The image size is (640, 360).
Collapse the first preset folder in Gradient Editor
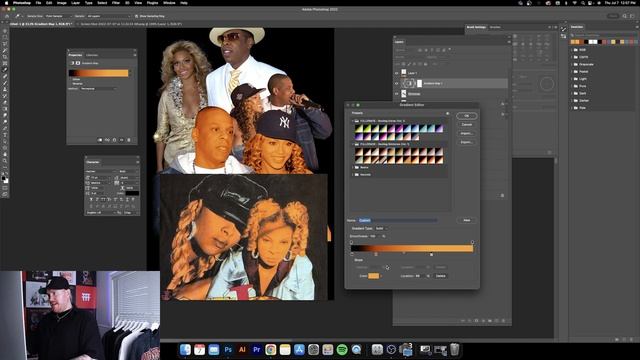[x=353, y=121]
